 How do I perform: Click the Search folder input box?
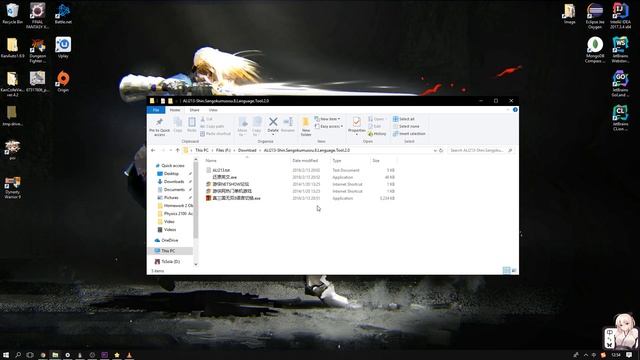pos(481,151)
